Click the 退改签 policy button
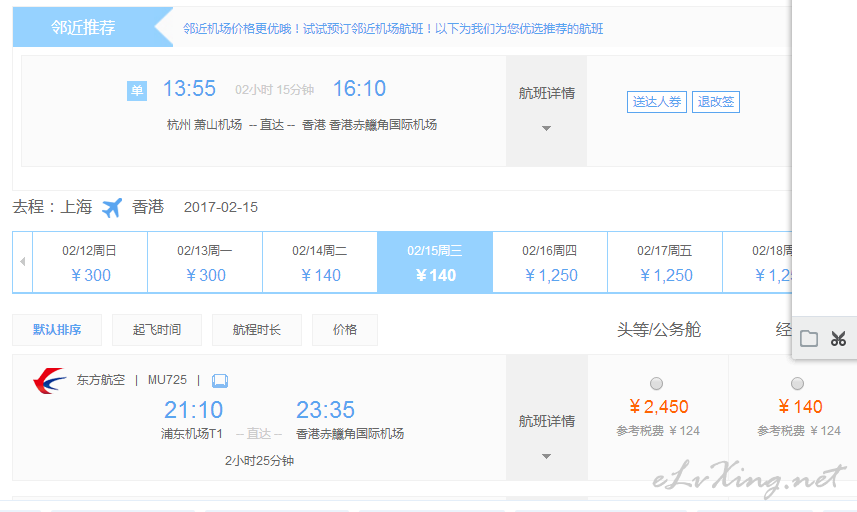Image resolution: width=857 pixels, height=512 pixels. pos(715,102)
